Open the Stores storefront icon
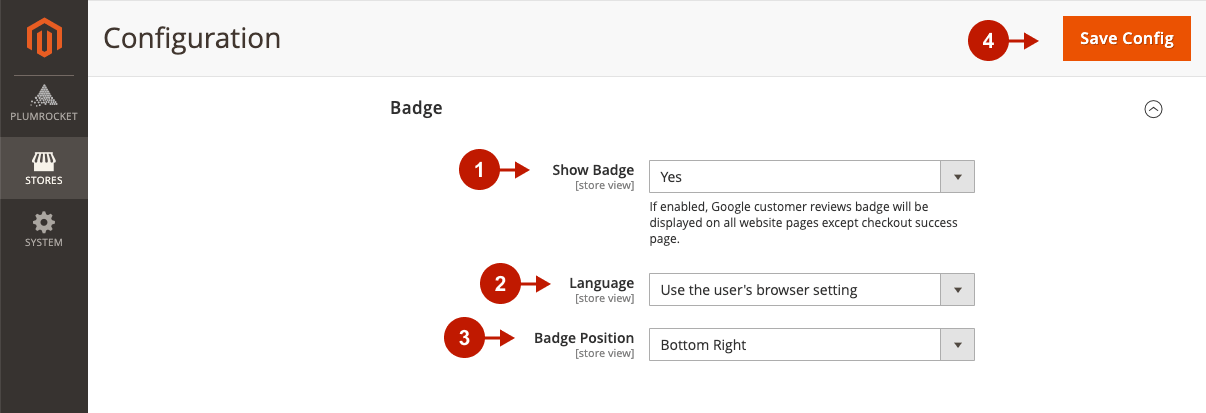This screenshot has width=1206, height=413. [x=44, y=161]
